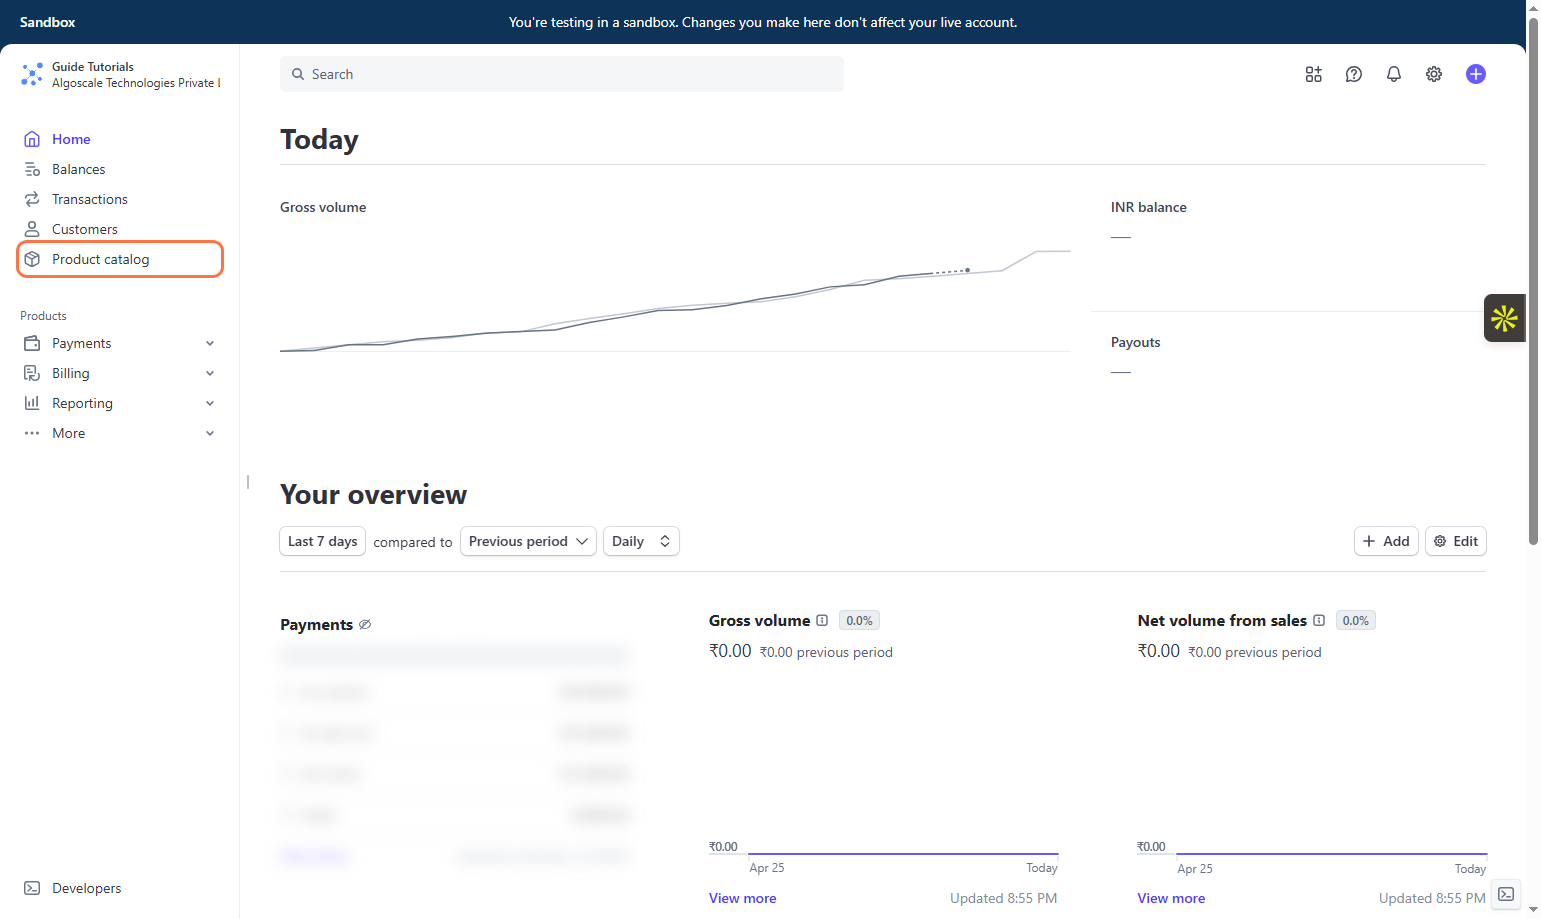Click the Balances sidebar icon
Viewport: 1541px width, 919px height.
[x=32, y=169]
